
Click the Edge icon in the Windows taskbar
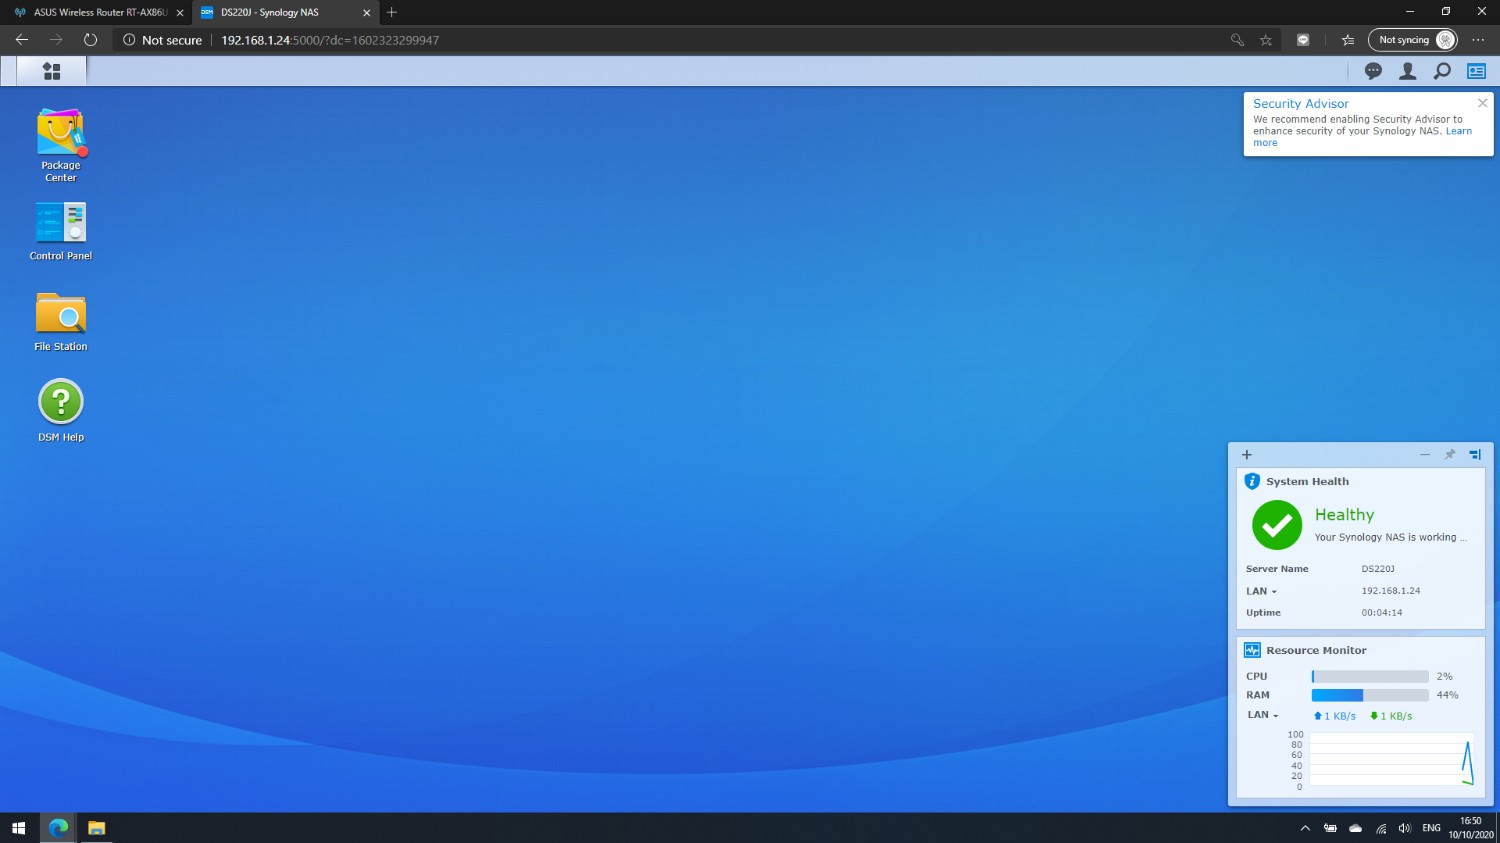coord(59,828)
